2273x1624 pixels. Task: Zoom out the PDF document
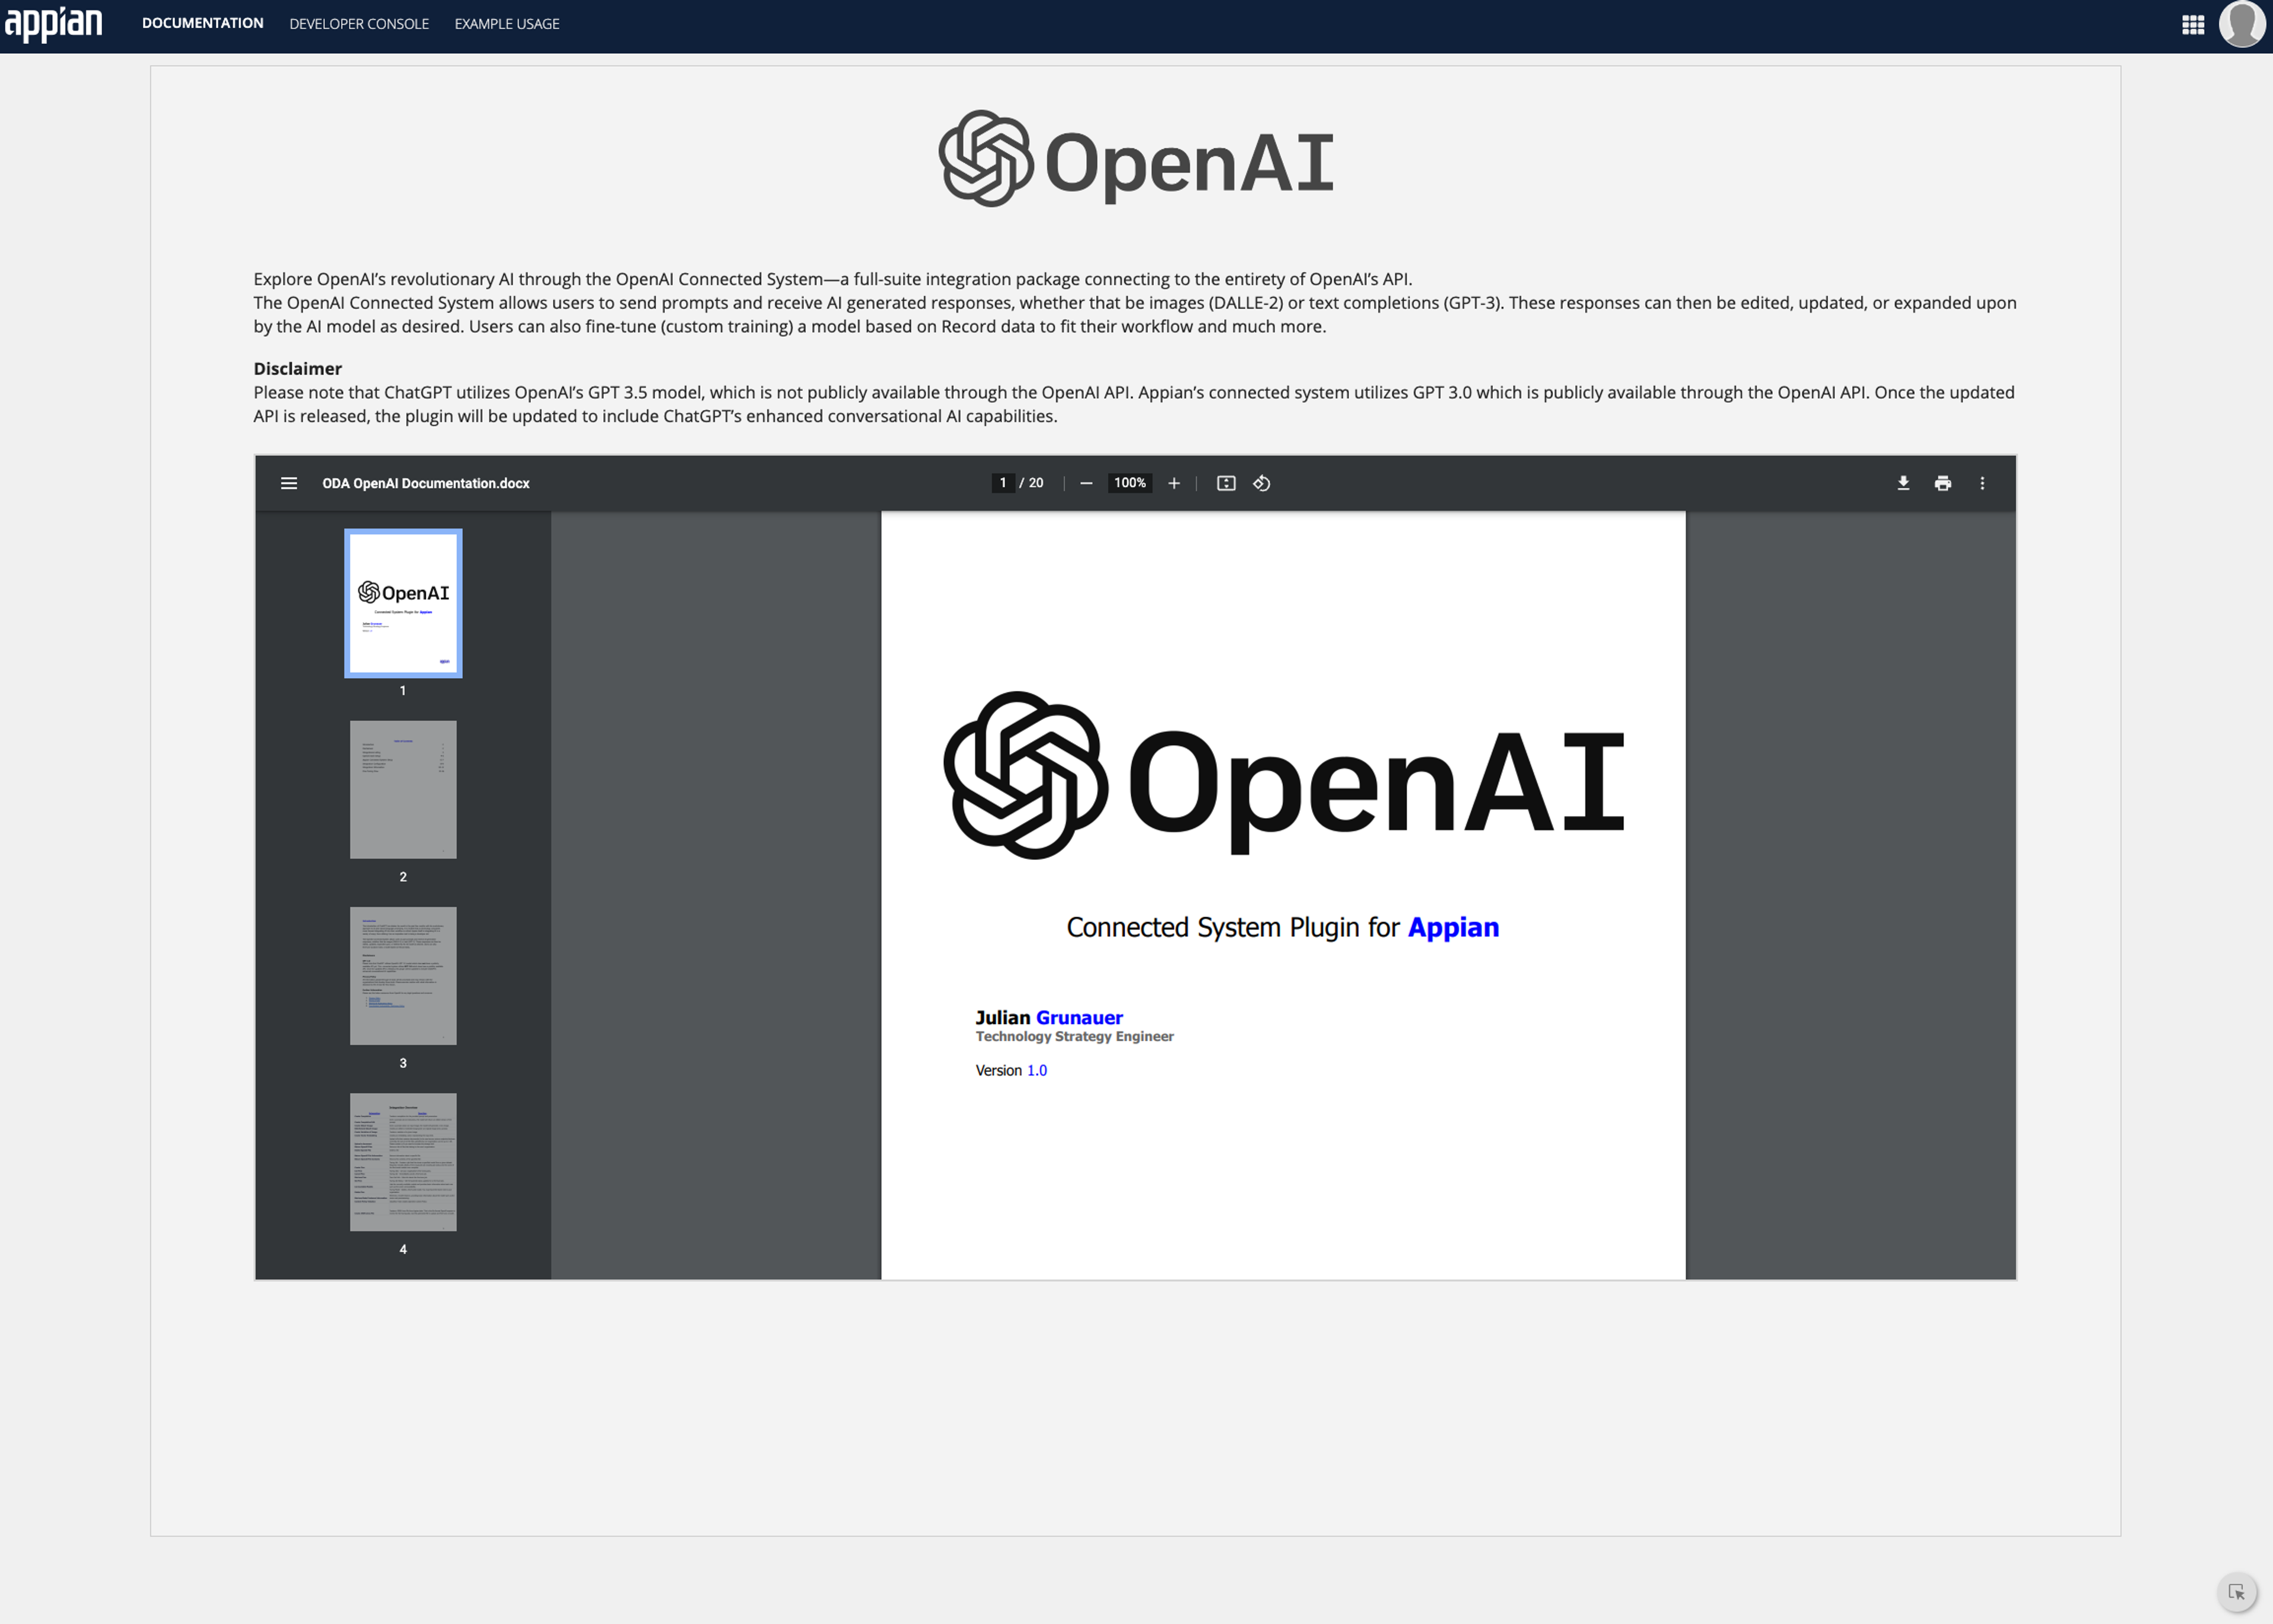[x=1087, y=483]
